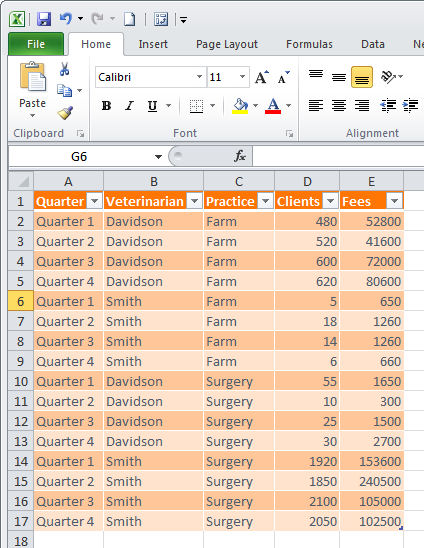Open the Fees column filter dropdown
The width and height of the screenshot is (424, 548).
(394, 201)
